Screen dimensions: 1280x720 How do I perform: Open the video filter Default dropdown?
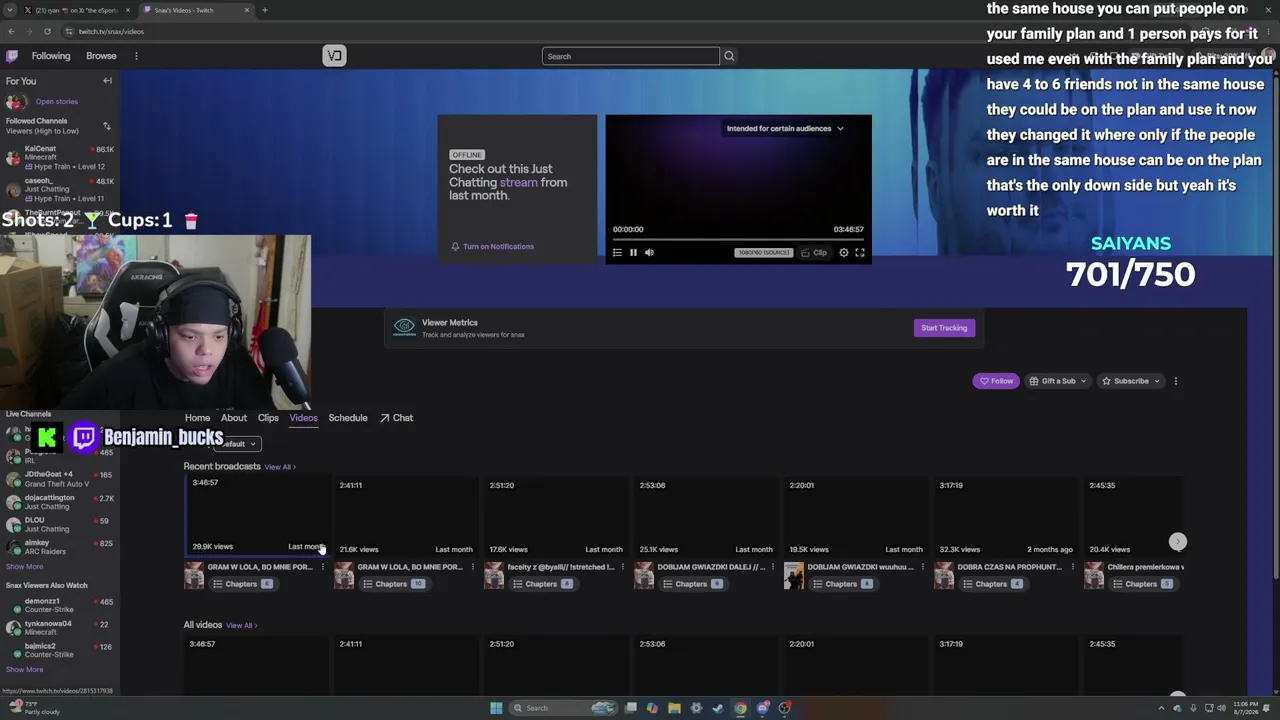[x=236, y=444]
